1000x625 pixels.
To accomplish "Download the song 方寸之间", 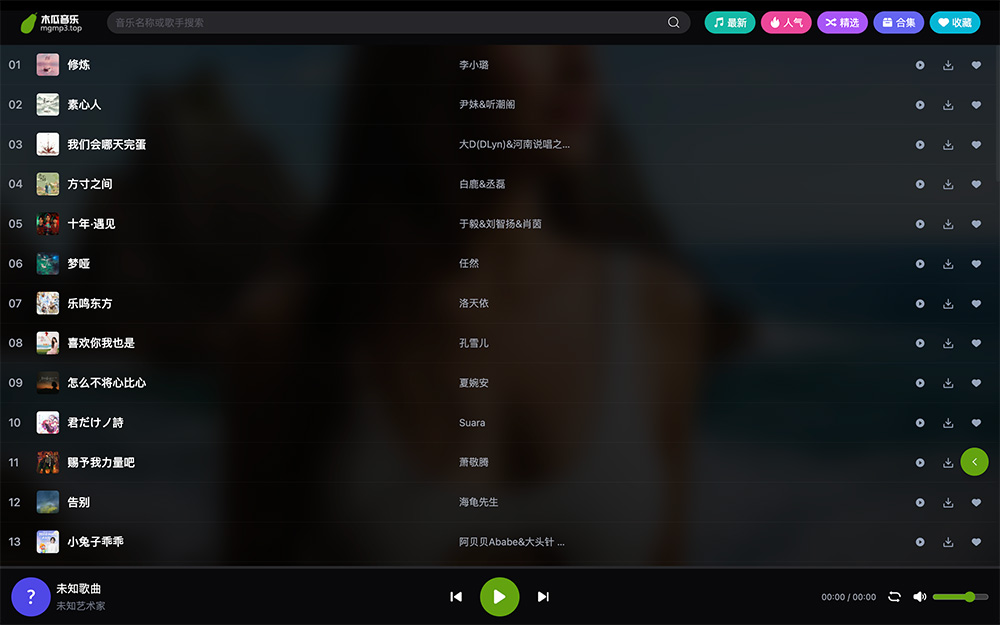I will 948,184.
